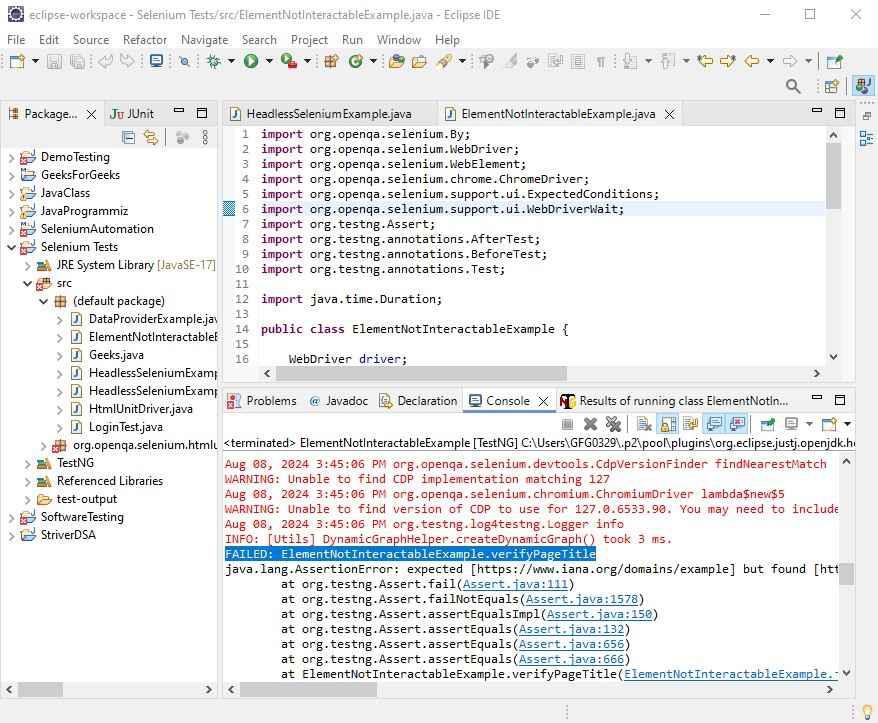The image size is (878, 723).
Task: Toggle Link with Editor in Package Explorer
Action: coord(150,137)
